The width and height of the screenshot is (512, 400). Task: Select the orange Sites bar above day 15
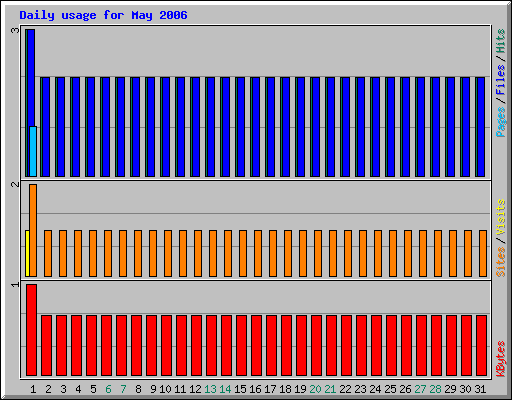(243, 253)
